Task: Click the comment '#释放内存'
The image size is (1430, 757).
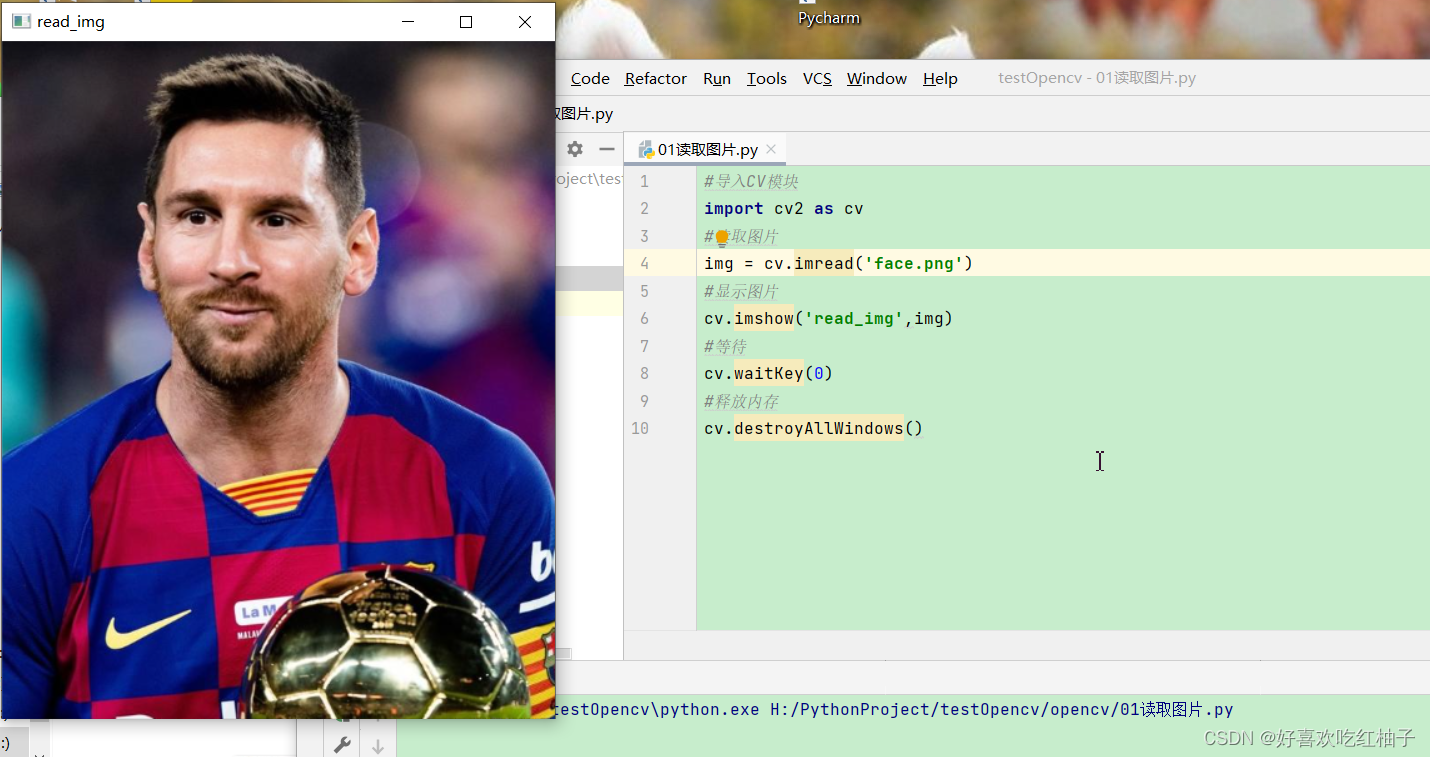Action: pyautogui.click(x=741, y=401)
